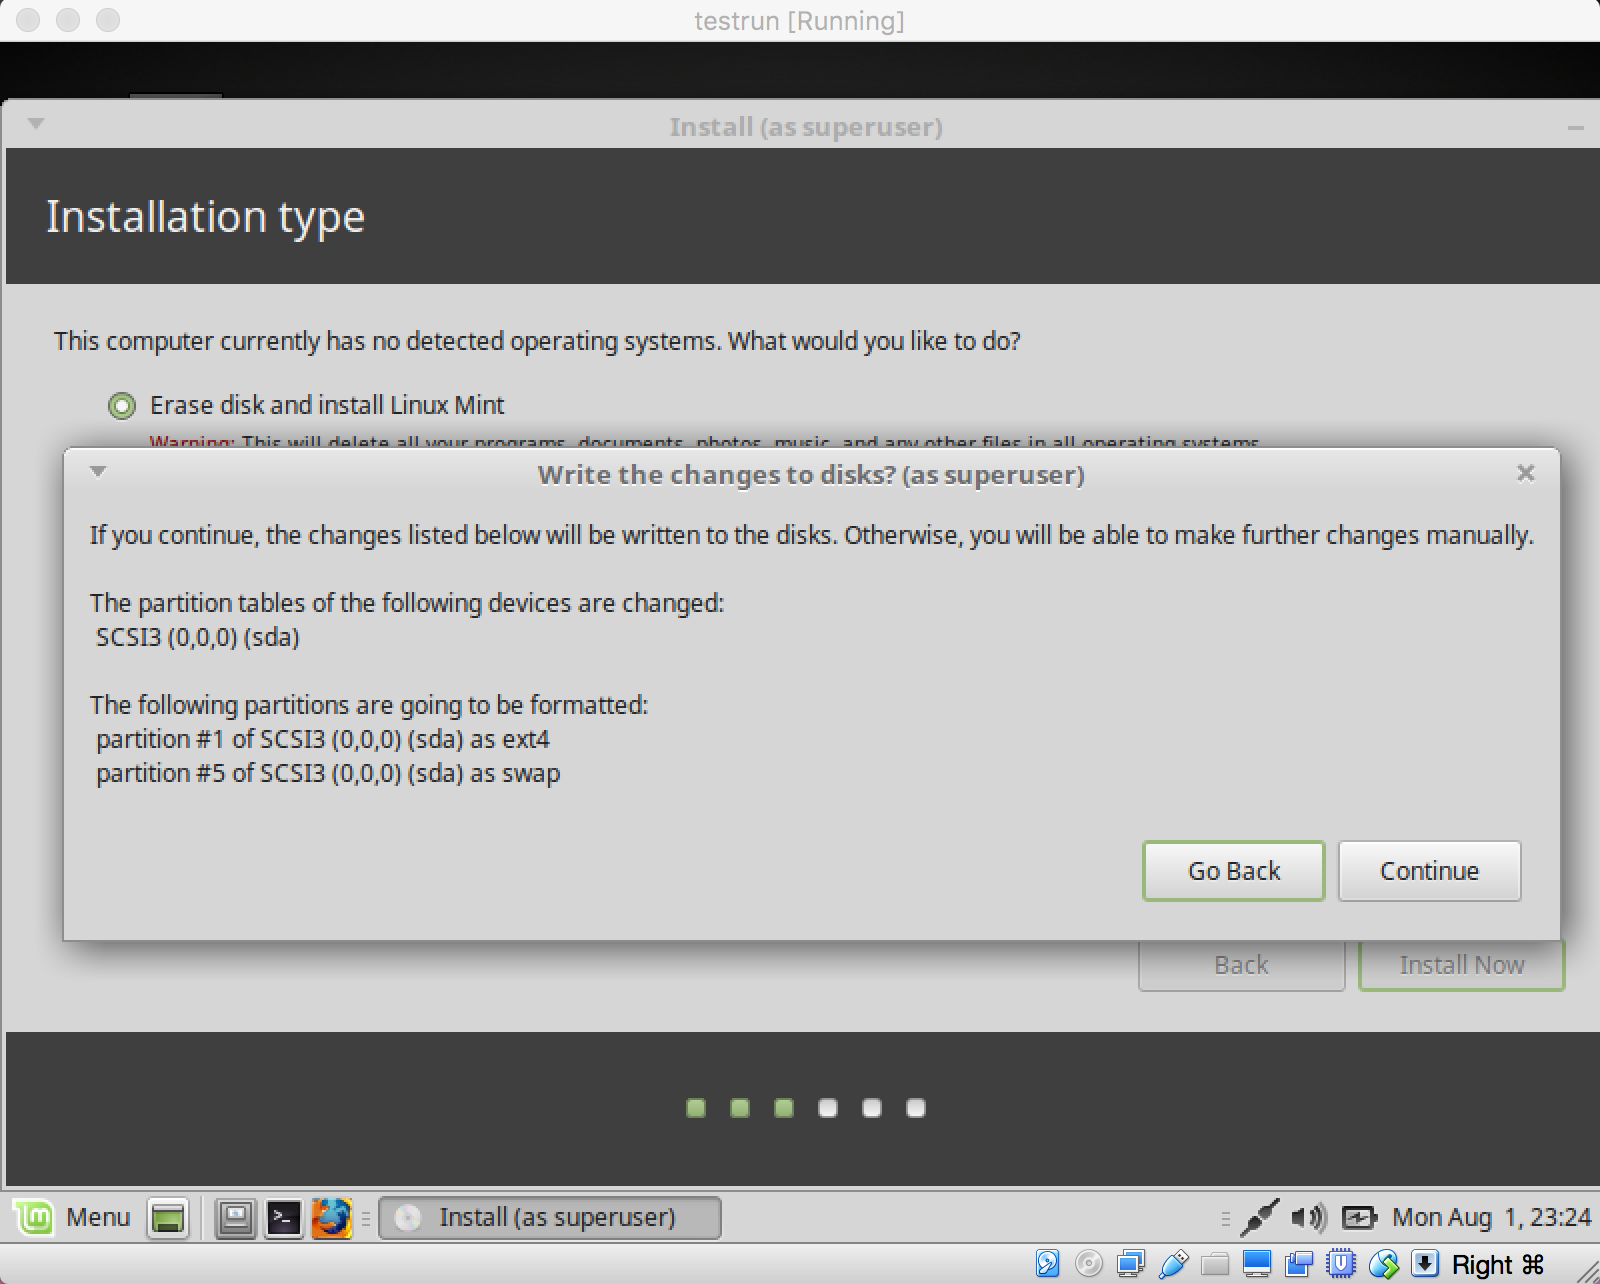The height and width of the screenshot is (1284, 1600).
Task: Launch Firefox from the panel
Action: (x=331, y=1218)
